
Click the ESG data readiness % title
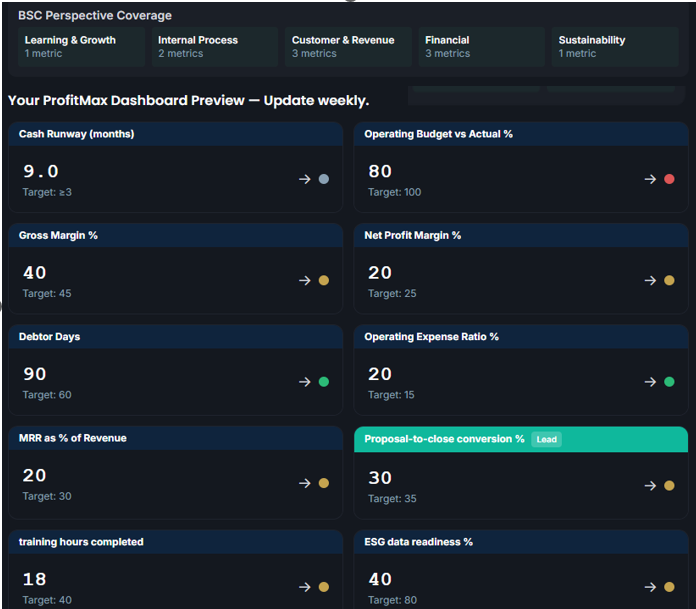[419, 542]
